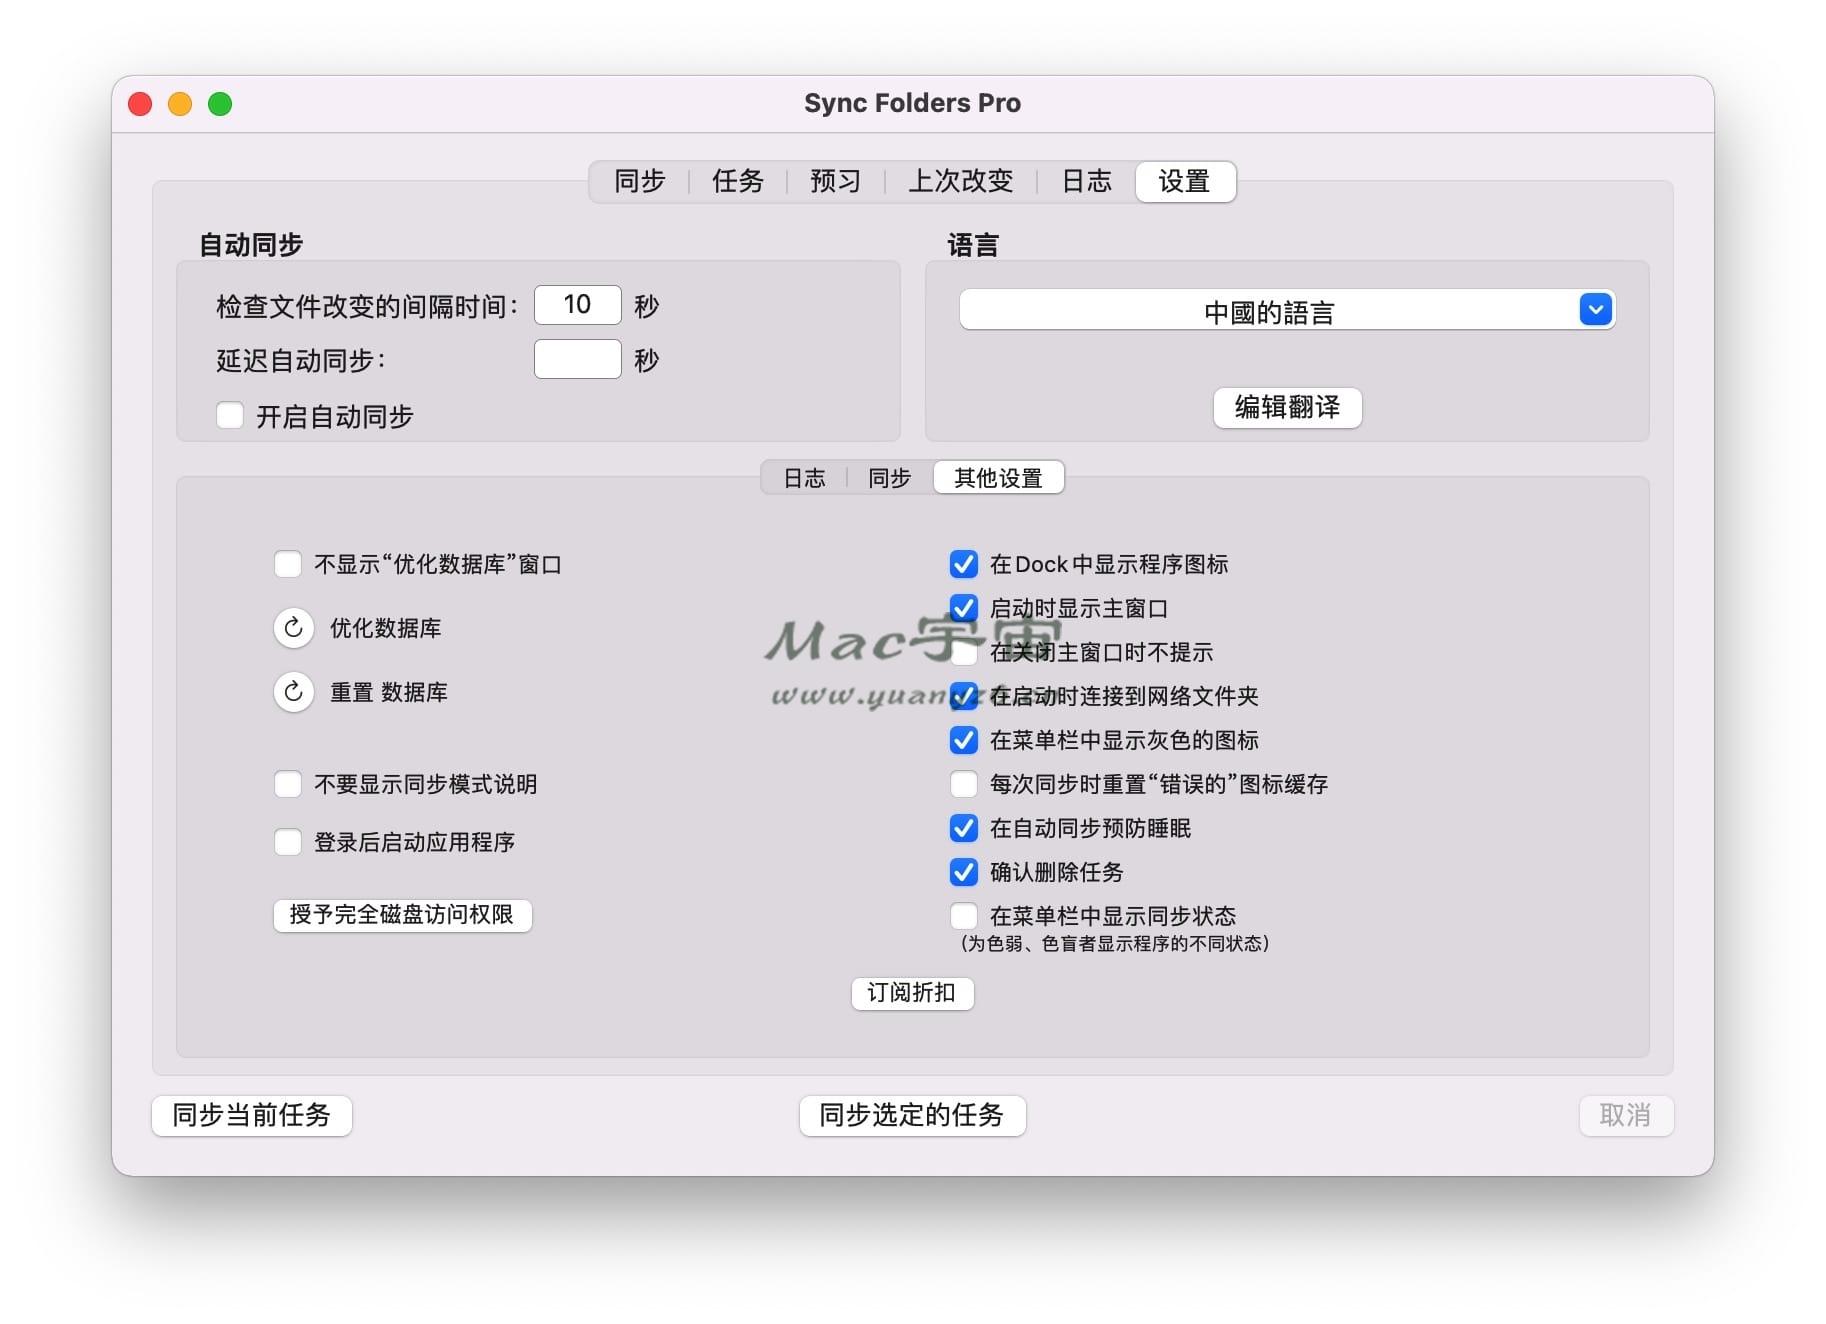Viewport: 1826px width, 1324px height.
Task: Click the Reset database refresh icon
Action: point(293,691)
